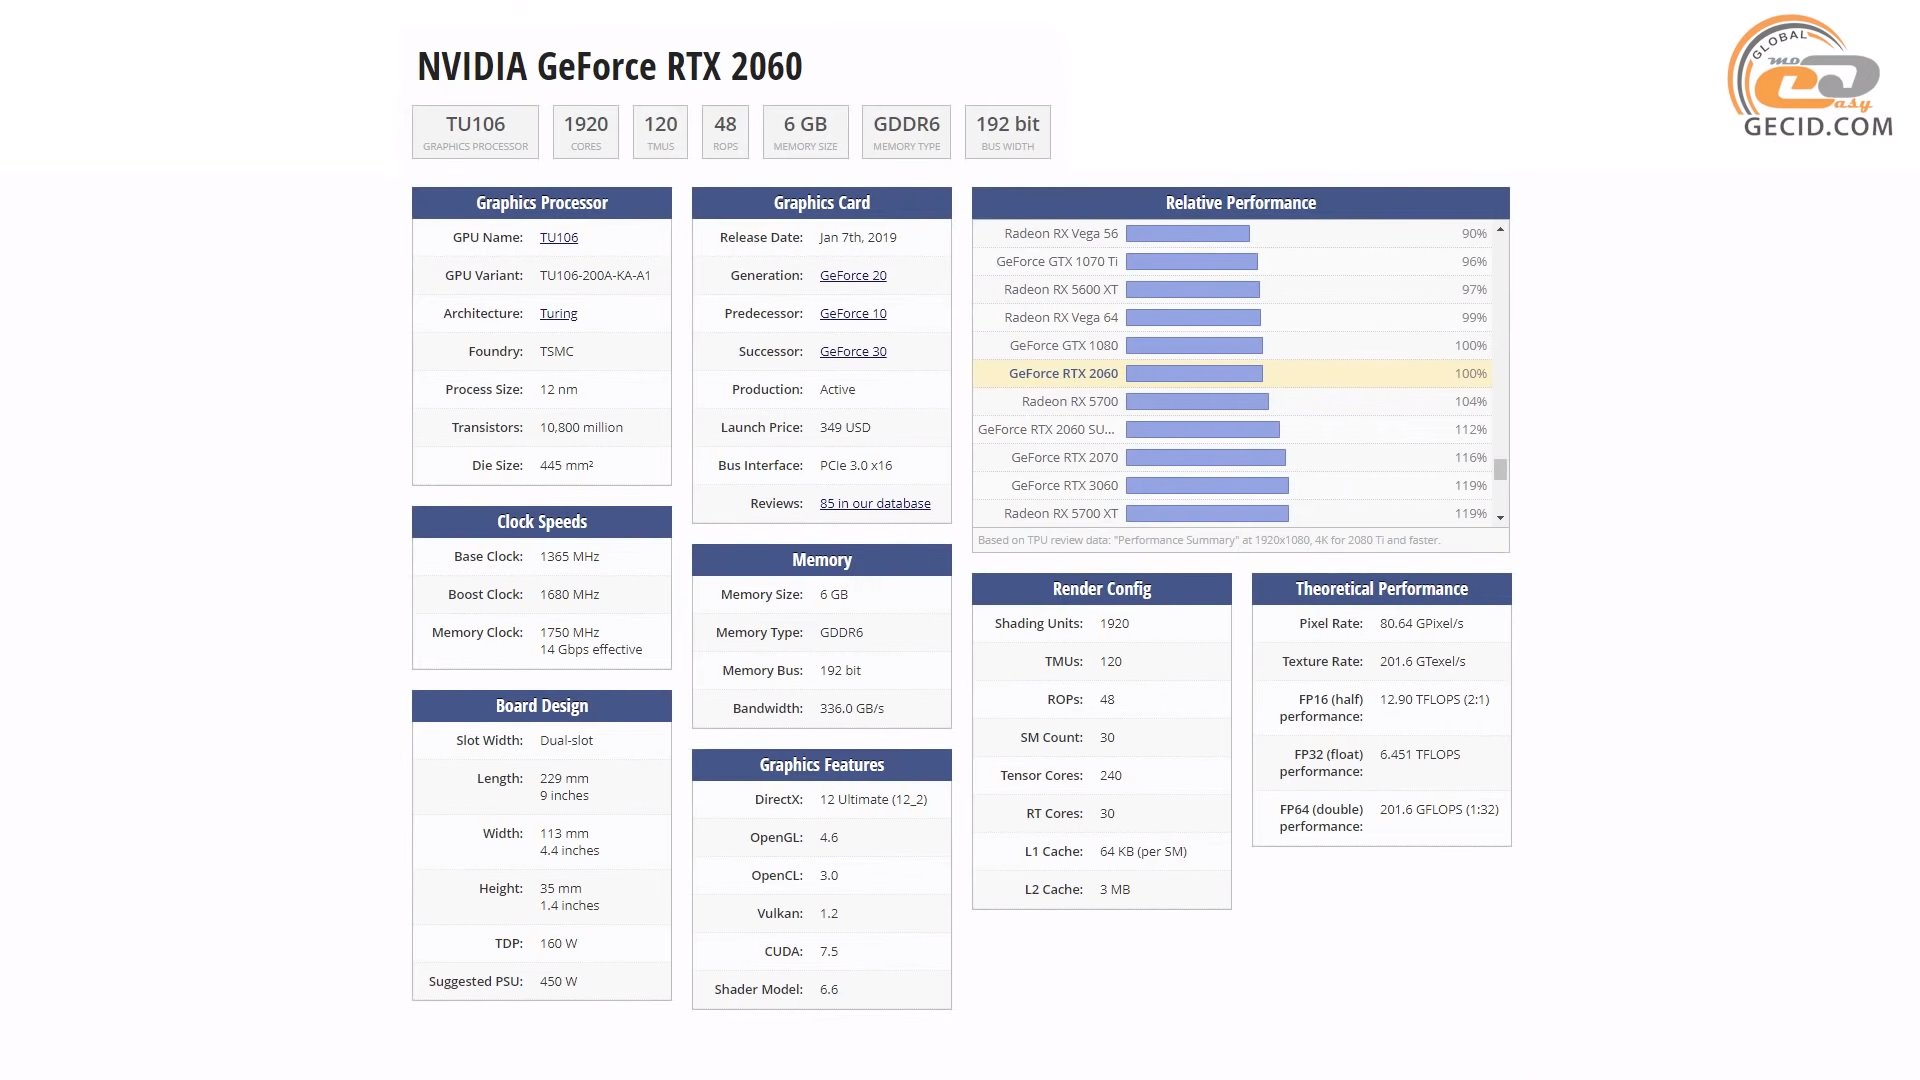The height and width of the screenshot is (1080, 1920).
Task: Click the Graphics Features section header
Action: coord(822,765)
